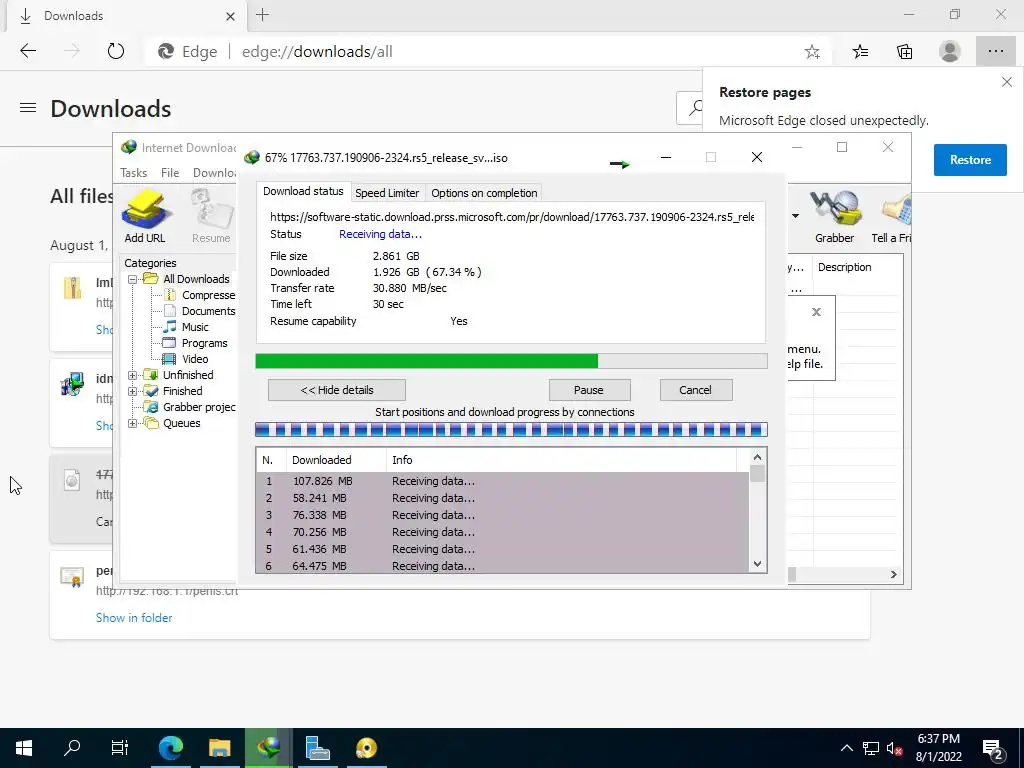Add this page to favorites star
The image size is (1024, 768).
tap(812, 52)
